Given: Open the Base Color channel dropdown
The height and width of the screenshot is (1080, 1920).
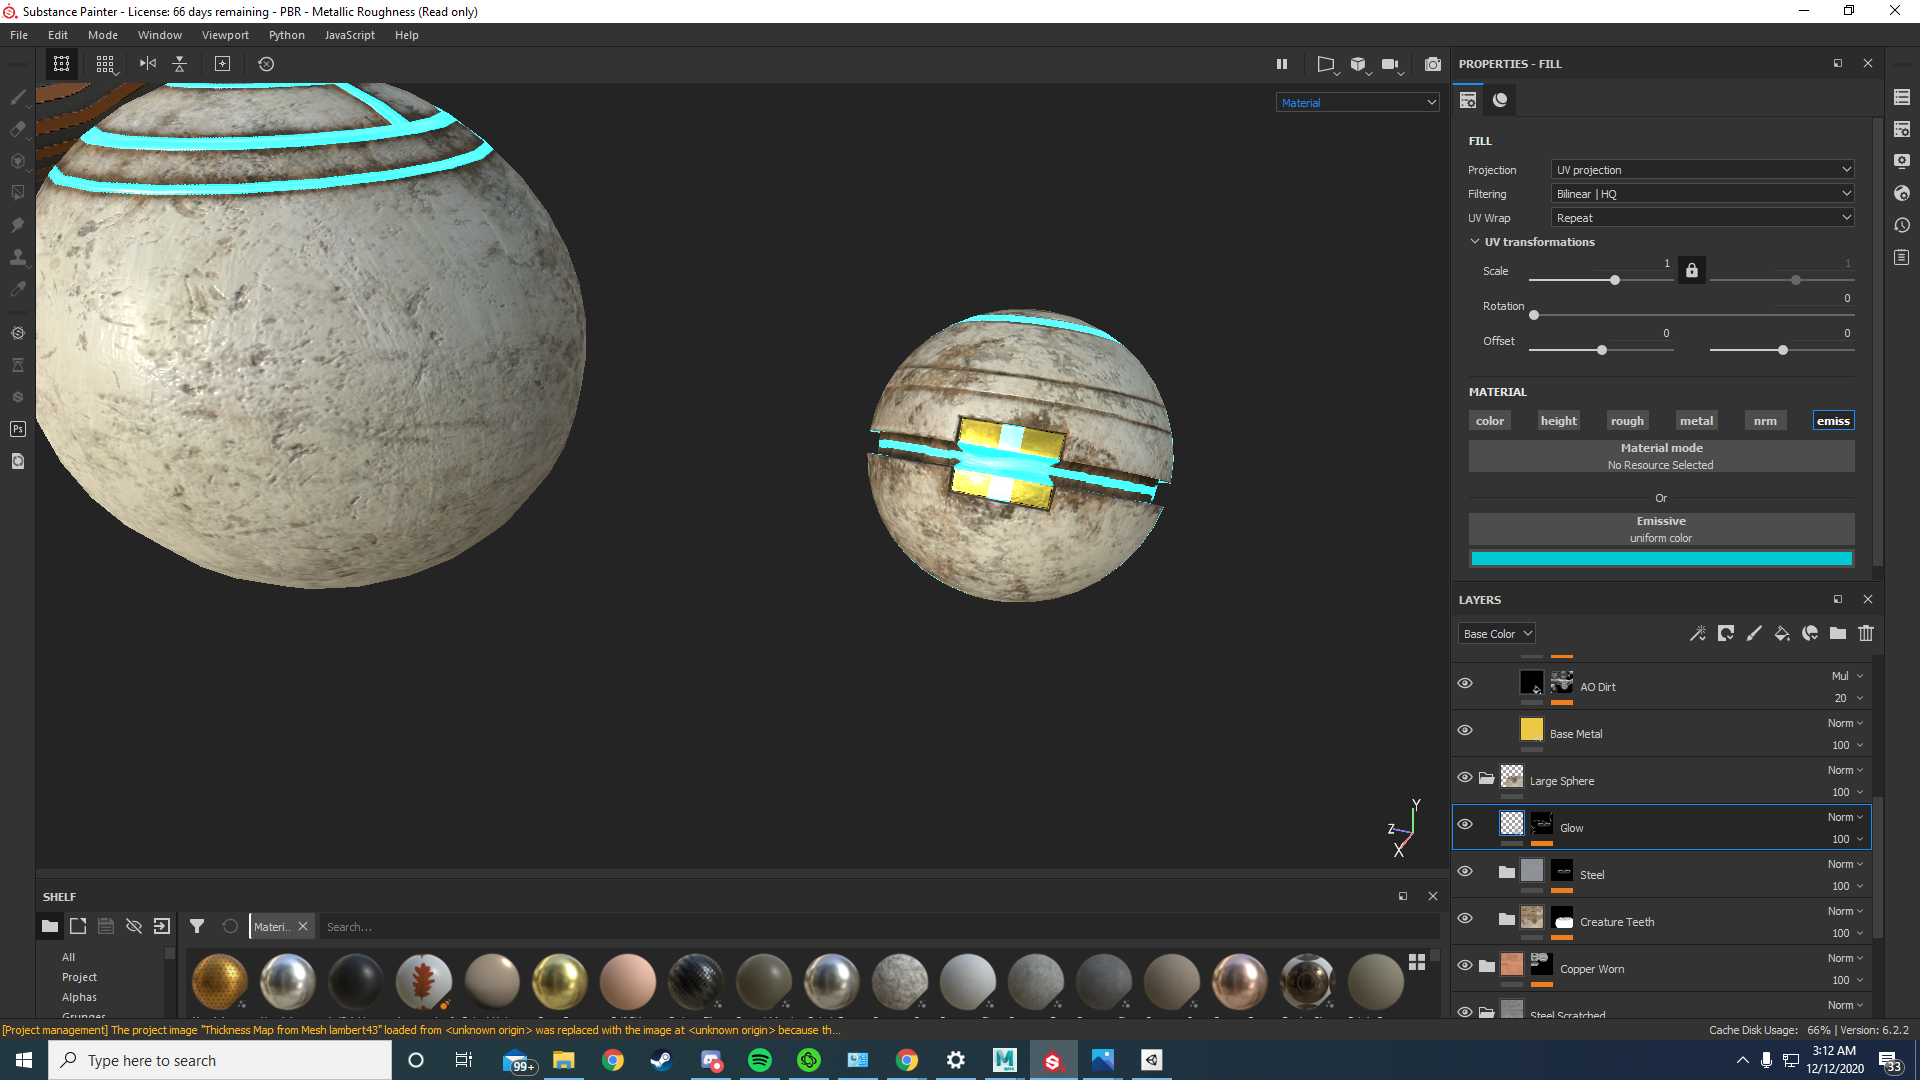Looking at the screenshot, I should tap(1496, 634).
